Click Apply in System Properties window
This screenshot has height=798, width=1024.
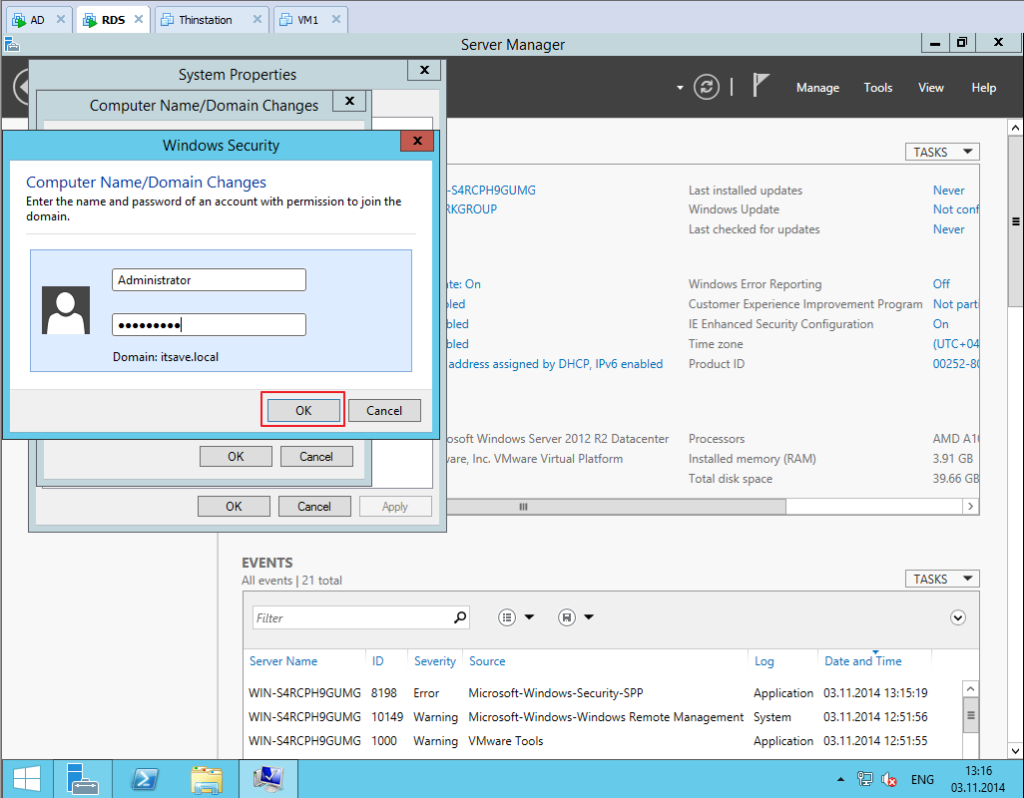394,506
